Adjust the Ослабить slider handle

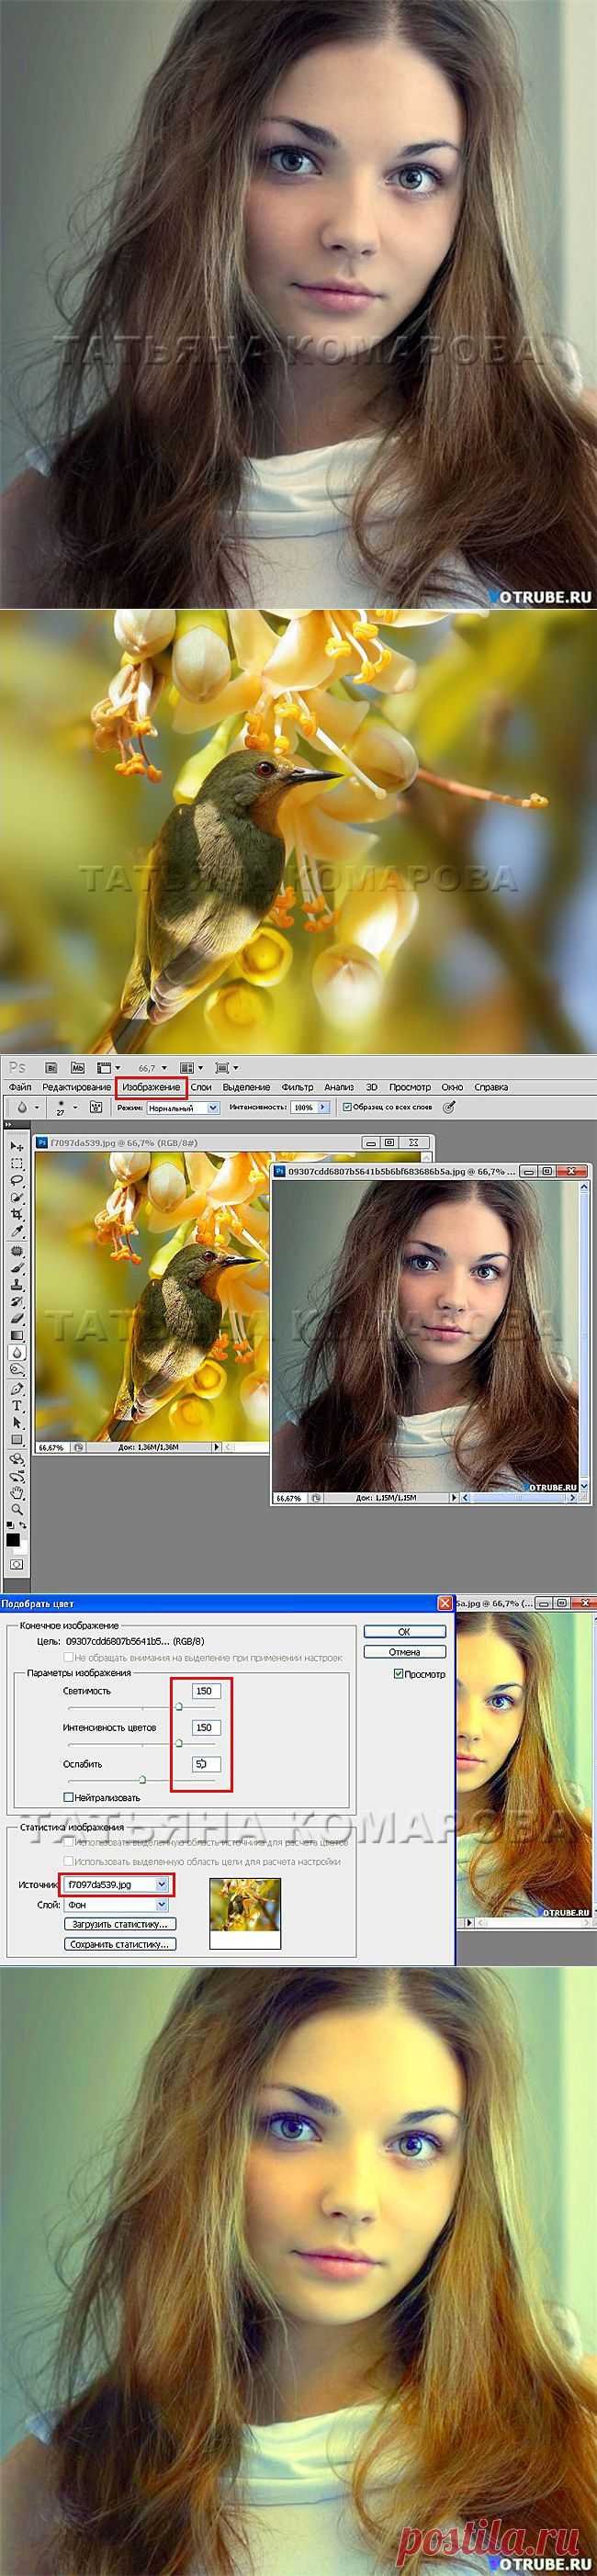coord(142,1779)
